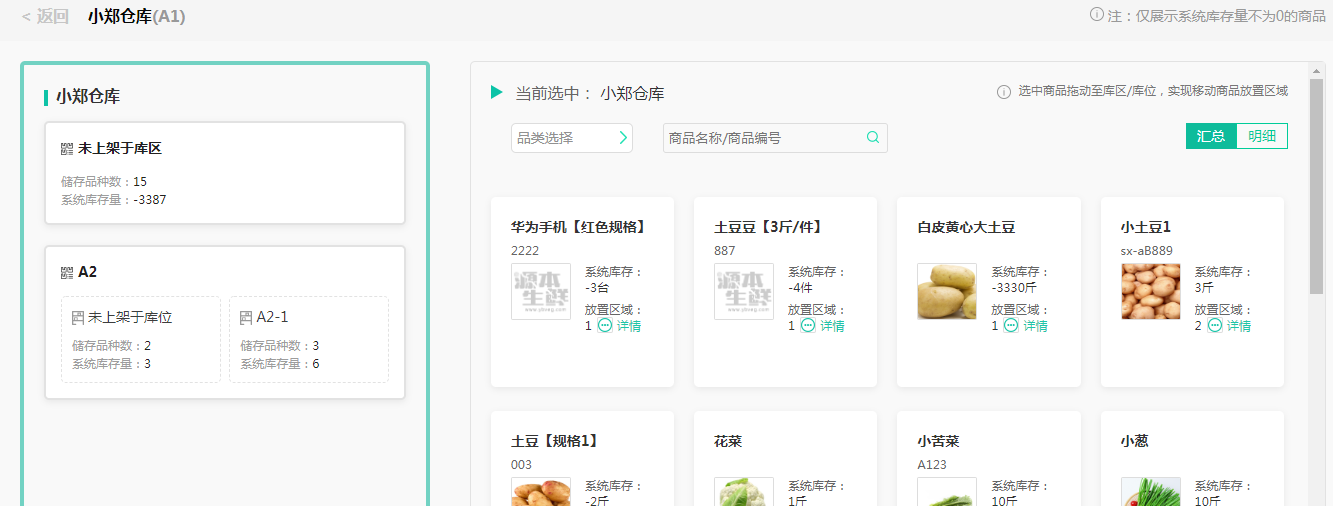Select the 未上架于库区 zone card
1333x506 pixels.
[x=225, y=173]
